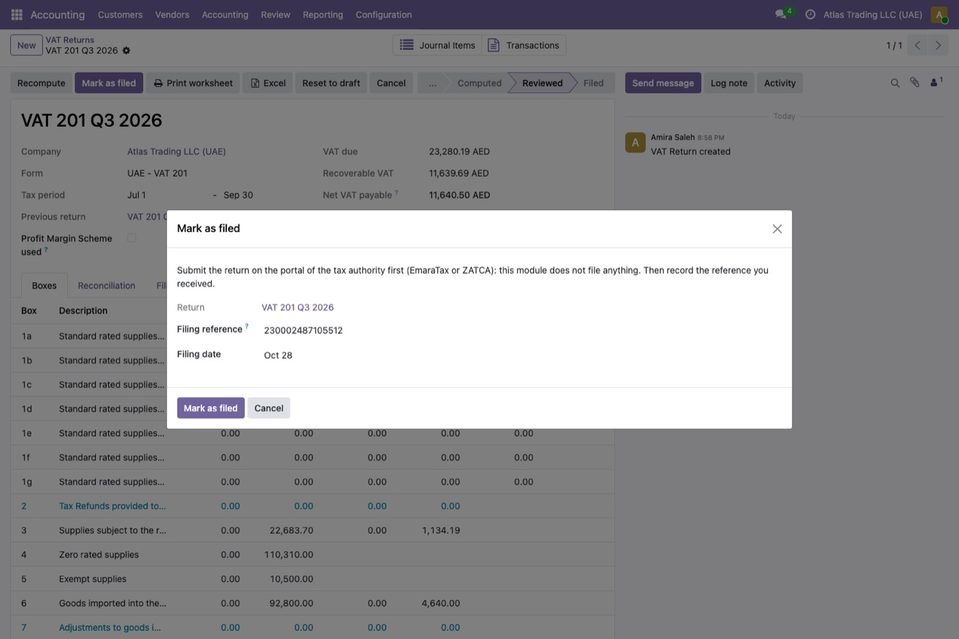Open the Activity scheduler button
The image size is (959, 639).
tap(780, 83)
